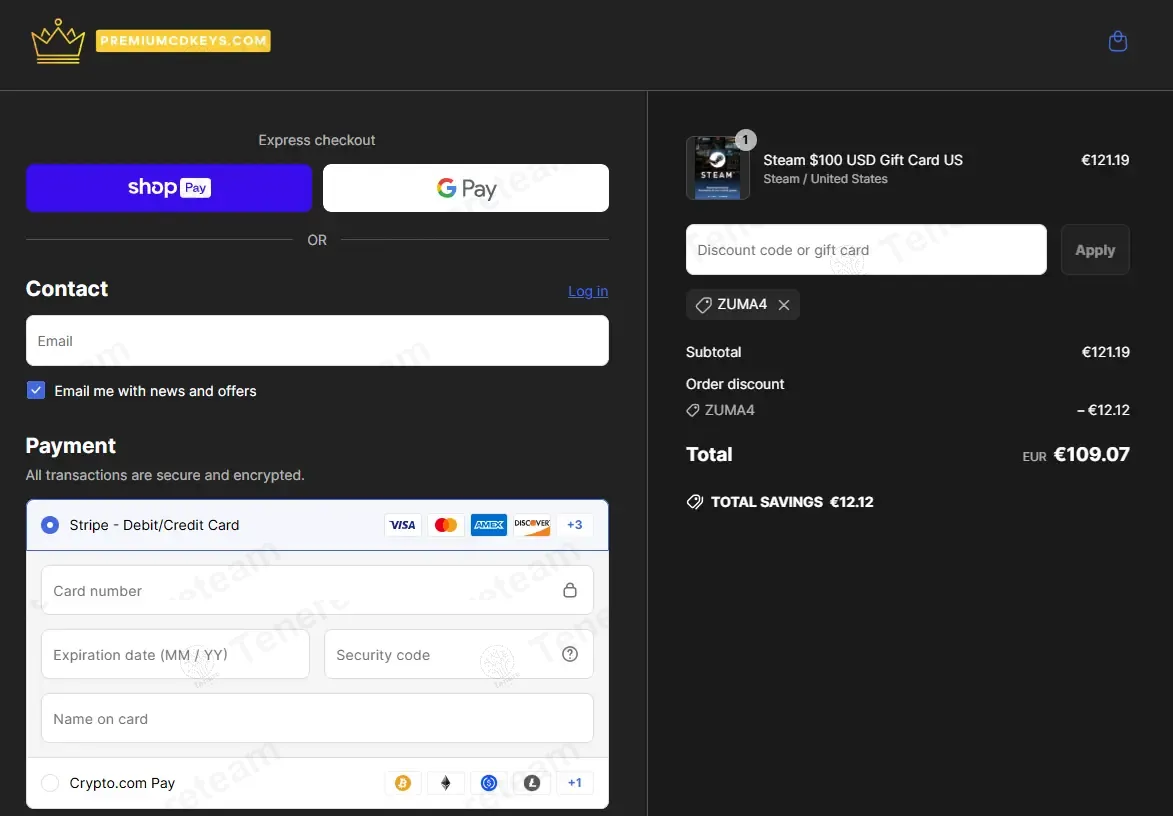This screenshot has width=1173, height=816.
Task: Click the Log in link
Action: pos(588,291)
